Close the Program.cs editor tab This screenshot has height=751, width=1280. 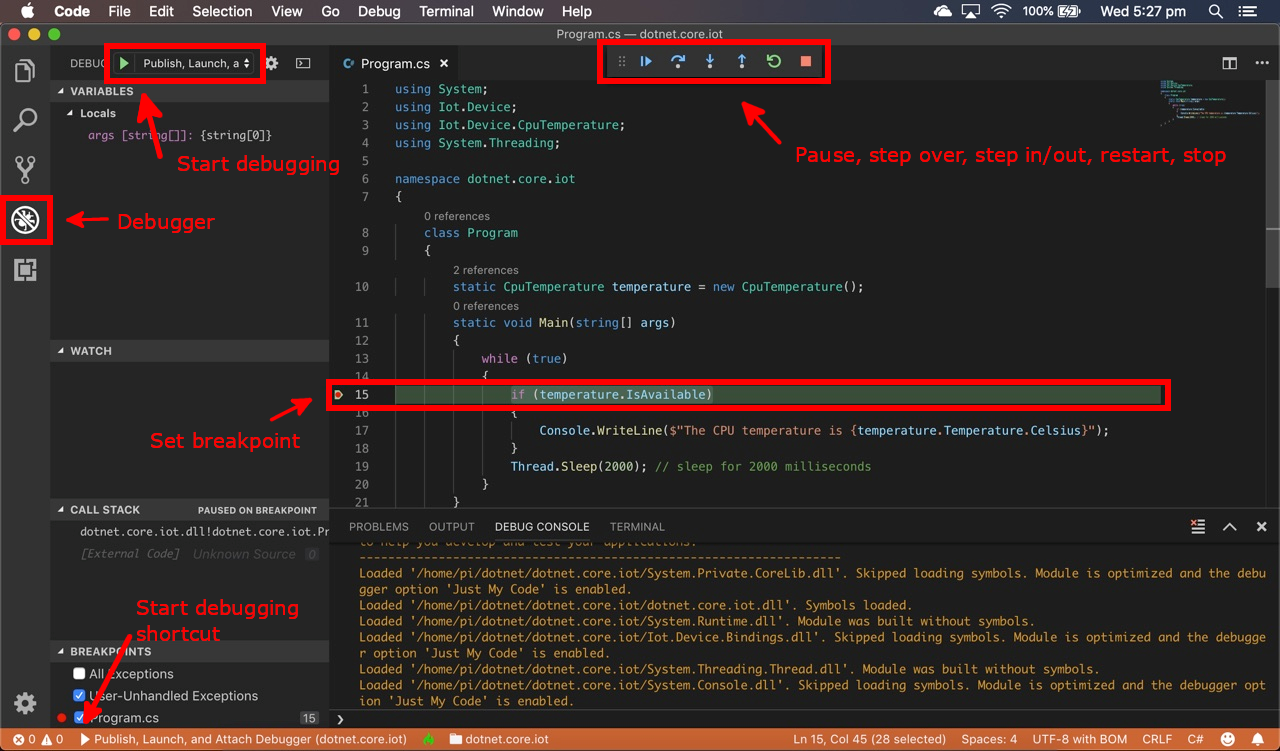pyautogui.click(x=444, y=63)
